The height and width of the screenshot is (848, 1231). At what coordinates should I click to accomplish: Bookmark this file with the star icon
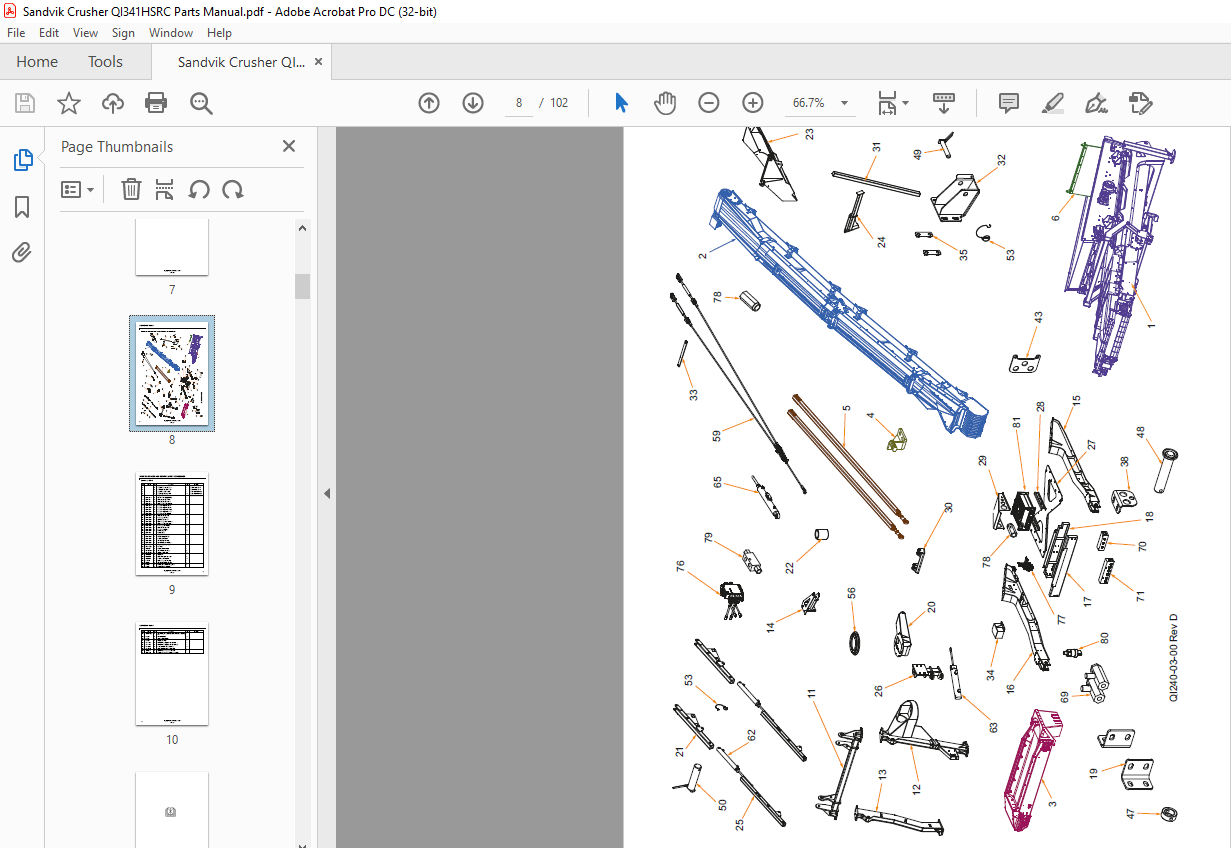click(x=68, y=103)
